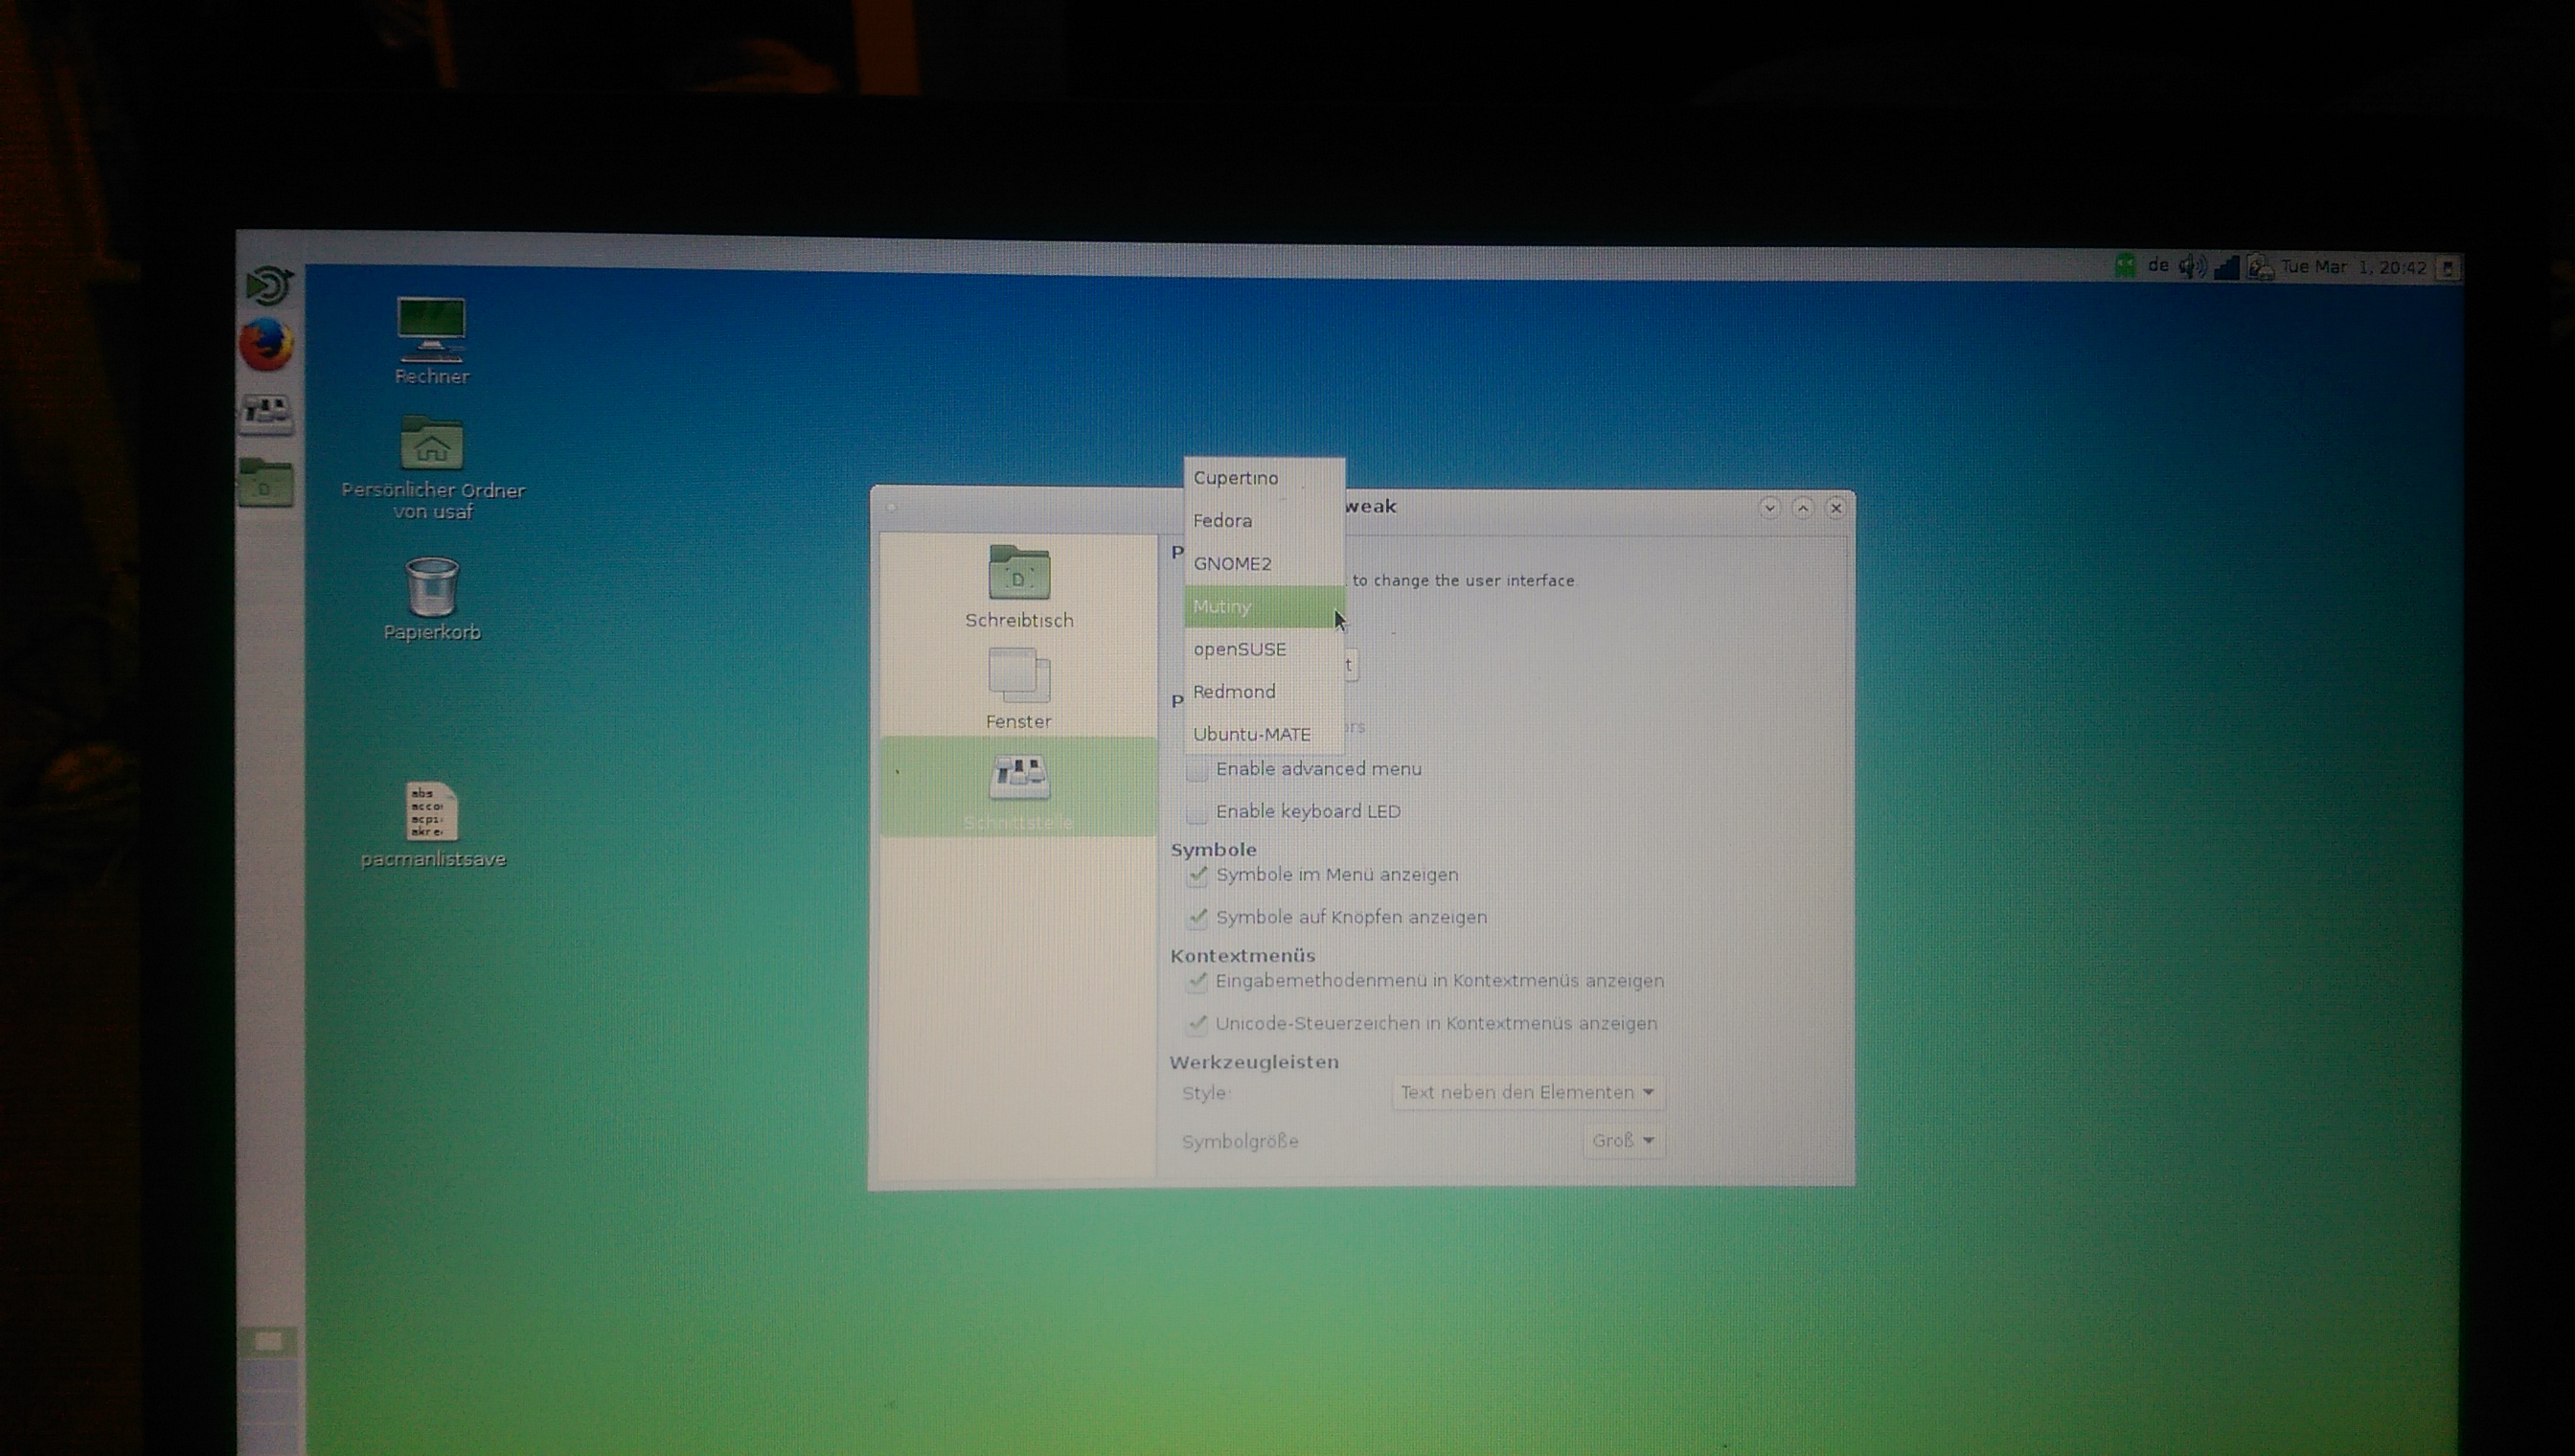This screenshot has width=2575, height=1456.
Task: Launch Firefox from the left panel
Action: pos(266,345)
